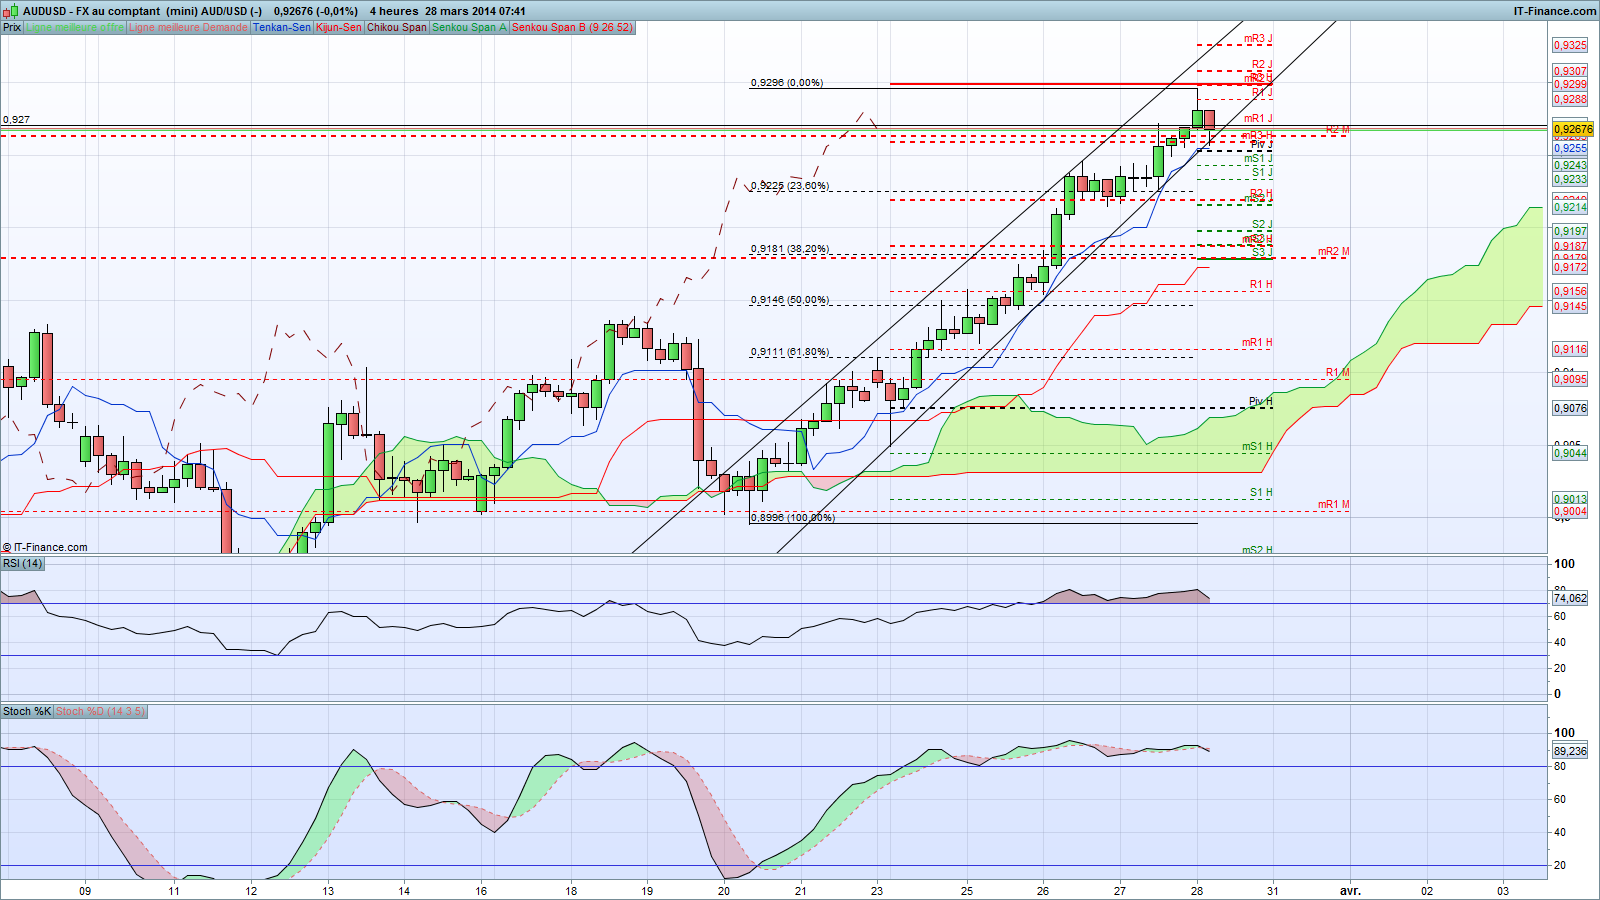This screenshot has width=1600, height=900.
Task: Click the Stochastic value tag 89,236
Action: (x=1570, y=751)
